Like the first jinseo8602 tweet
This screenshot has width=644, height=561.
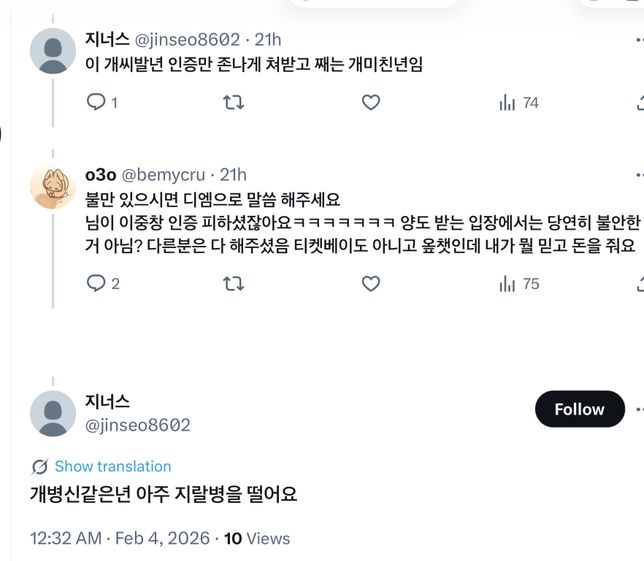pos(370,102)
